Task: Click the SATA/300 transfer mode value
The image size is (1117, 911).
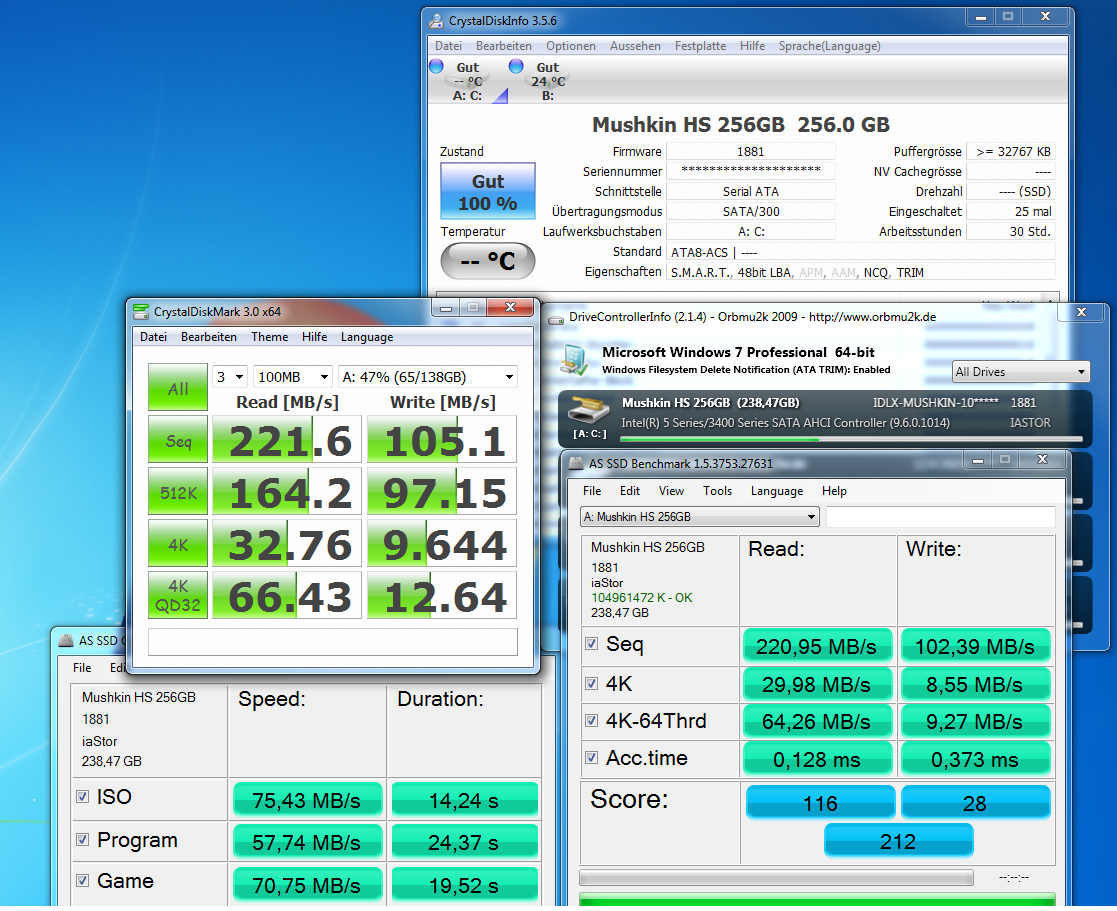Action: click(751, 211)
